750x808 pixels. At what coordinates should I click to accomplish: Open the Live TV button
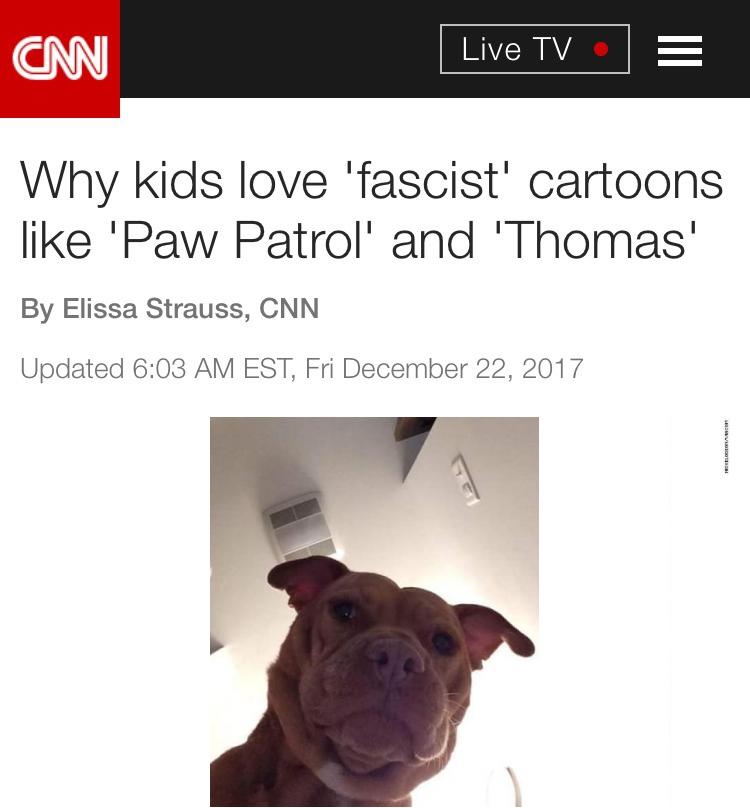[x=535, y=49]
